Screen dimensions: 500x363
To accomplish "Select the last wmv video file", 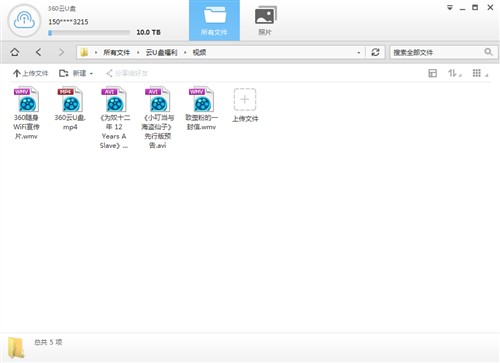I will (x=201, y=109).
